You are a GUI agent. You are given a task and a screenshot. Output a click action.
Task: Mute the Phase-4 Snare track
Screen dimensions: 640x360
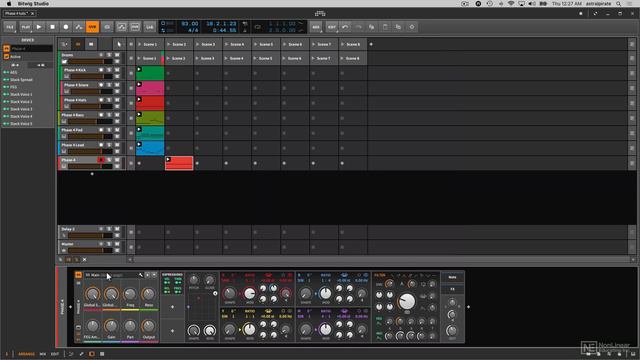[x=117, y=85]
